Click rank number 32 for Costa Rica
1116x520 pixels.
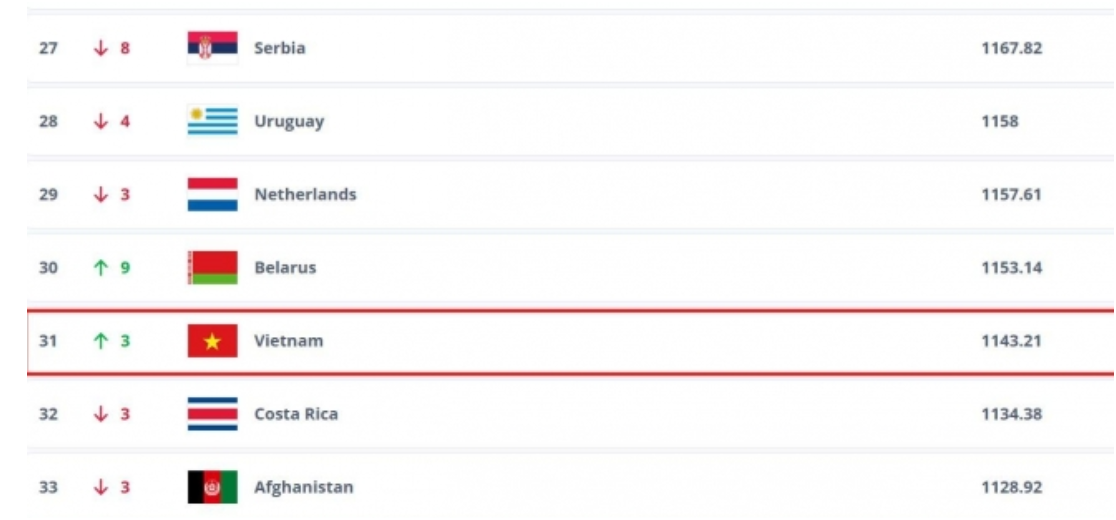click(48, 414)
